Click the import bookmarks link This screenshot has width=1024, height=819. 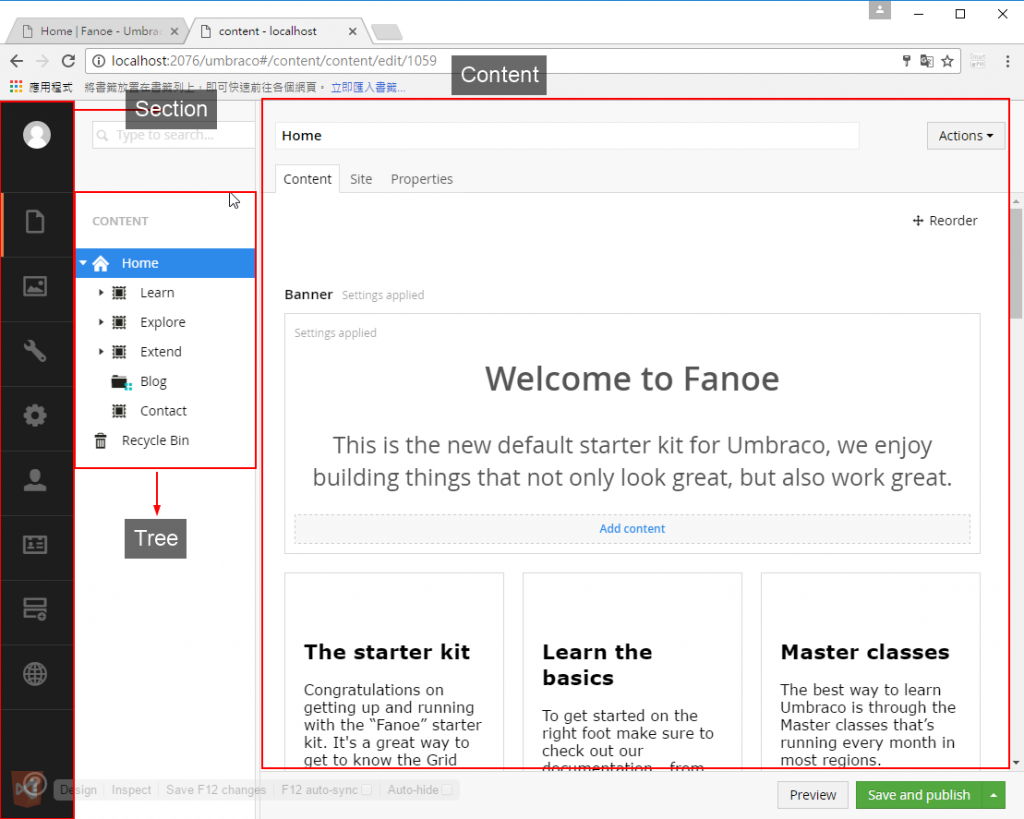coord(368,87)
